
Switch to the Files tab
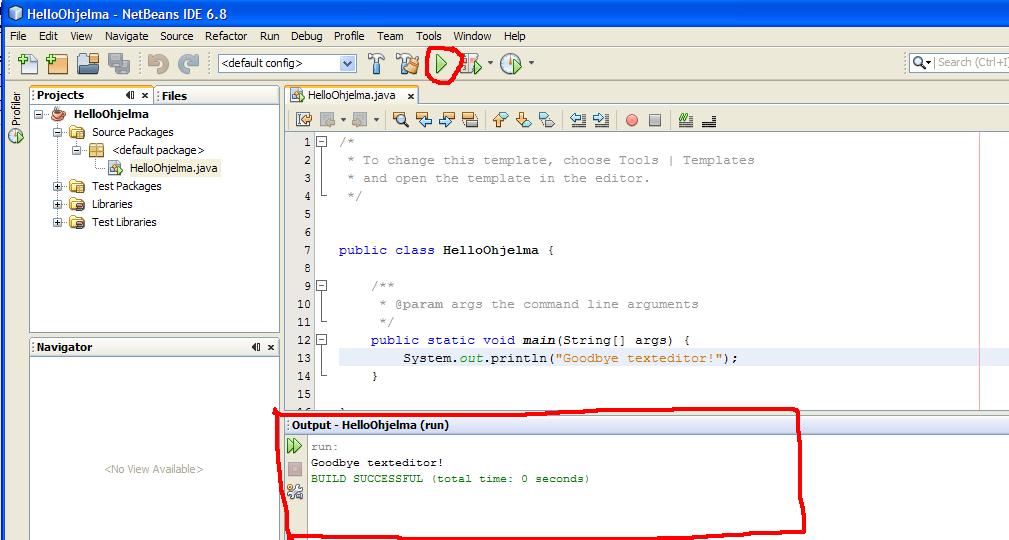click(x=174, y=96)
